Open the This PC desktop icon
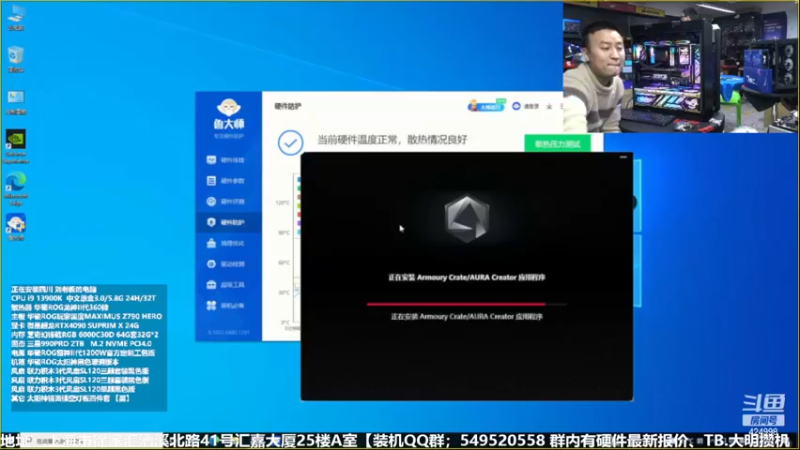Viewport: 800px width, 450px height. pos(16,17)
